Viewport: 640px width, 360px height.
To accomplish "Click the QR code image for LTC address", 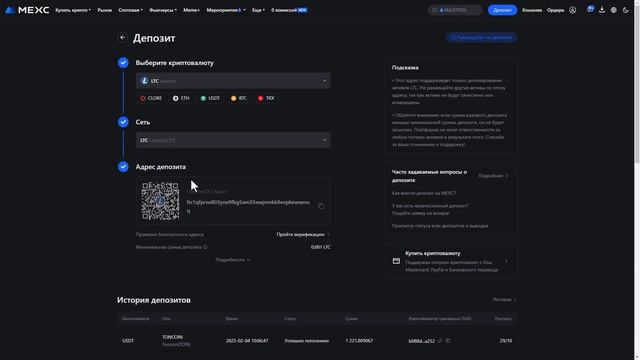I will (160, 201).
